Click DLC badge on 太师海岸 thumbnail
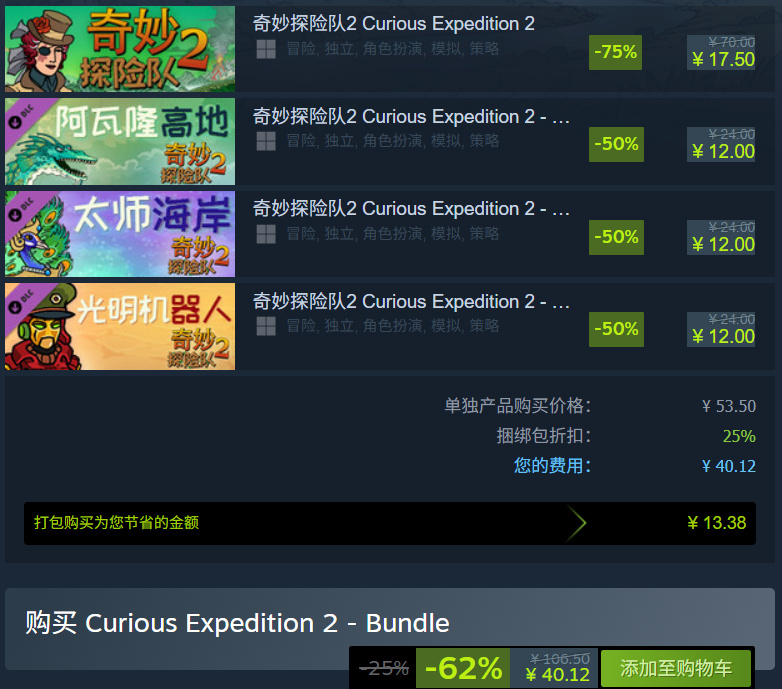Viewport: 782px width, 689px height. [x=21, y=209]
